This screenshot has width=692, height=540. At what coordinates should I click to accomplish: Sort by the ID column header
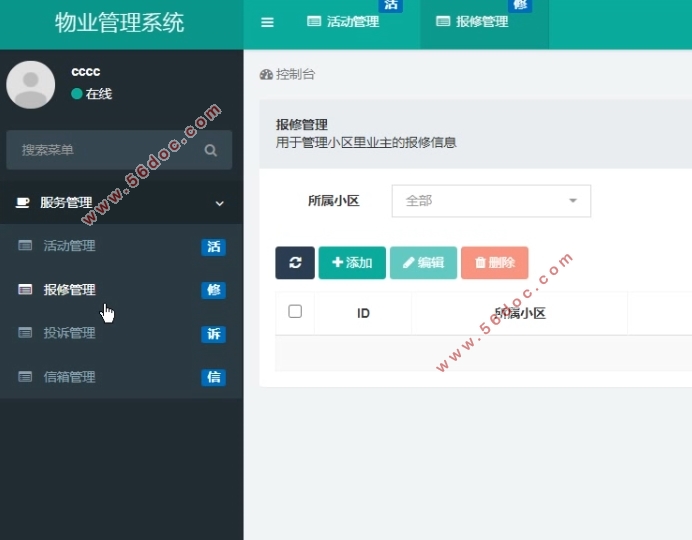pyautogui.click(x=363, y=313)
